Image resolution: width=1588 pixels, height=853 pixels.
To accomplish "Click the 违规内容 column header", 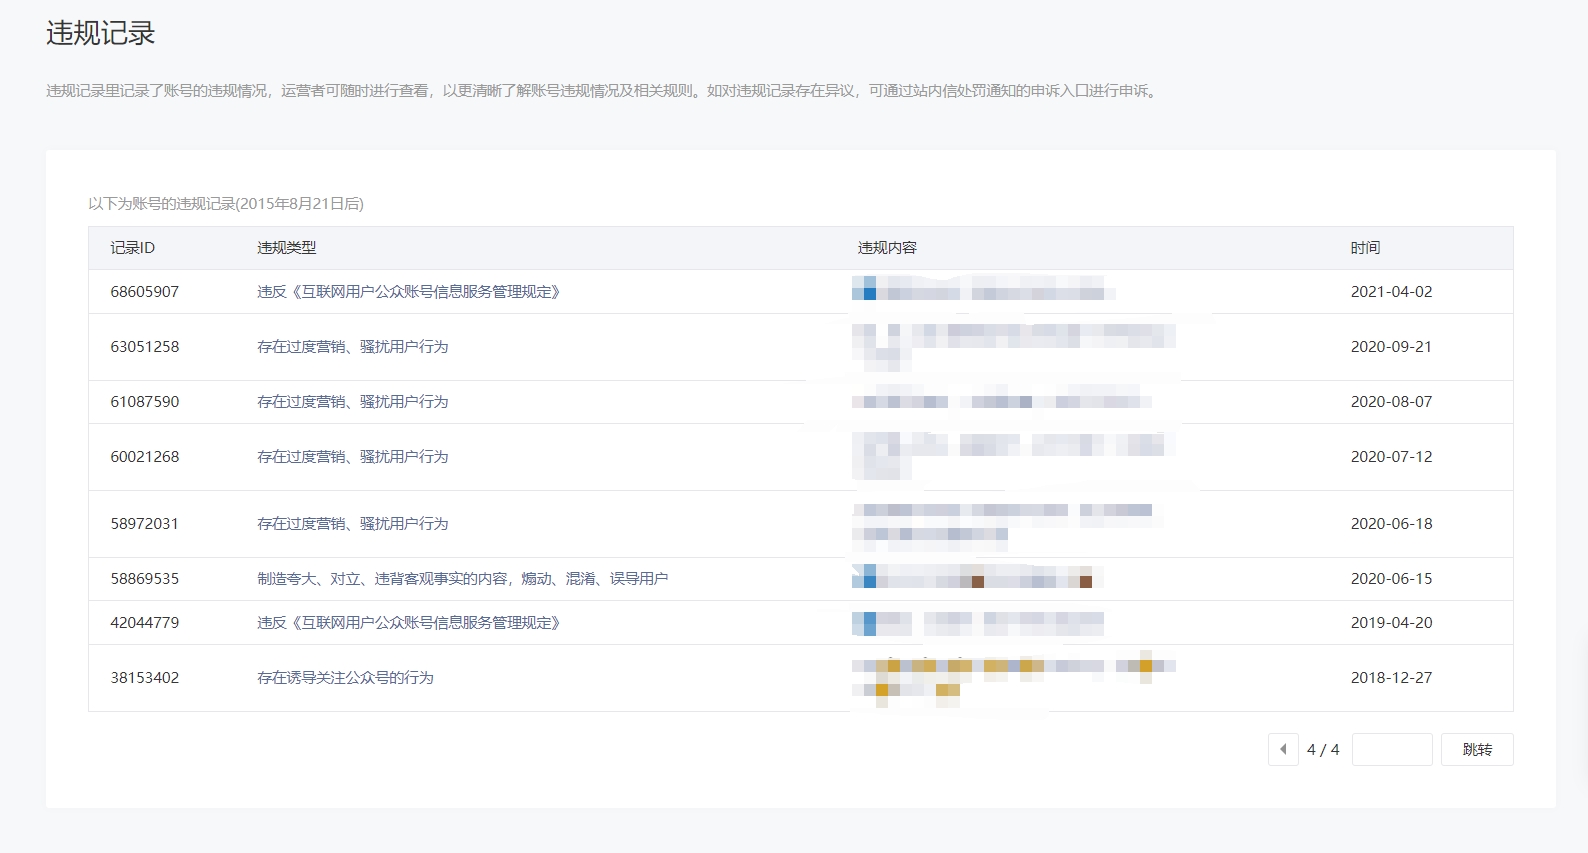I will [888, 248].
